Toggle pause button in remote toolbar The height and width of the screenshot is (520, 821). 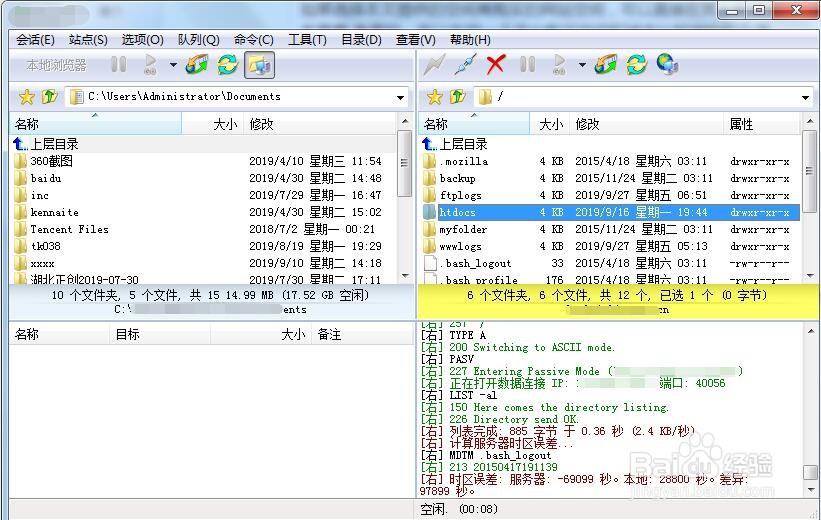click(527, 65)
